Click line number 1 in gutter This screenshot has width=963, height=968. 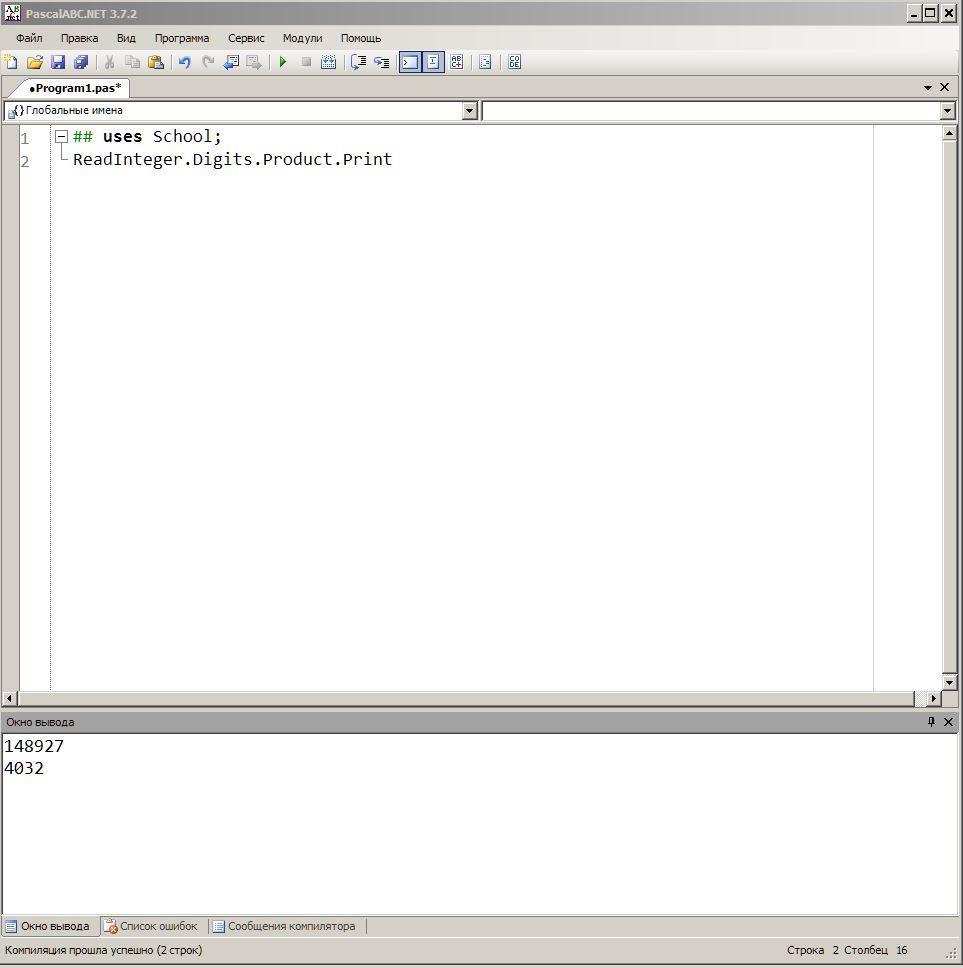click(x=25, y=138)
